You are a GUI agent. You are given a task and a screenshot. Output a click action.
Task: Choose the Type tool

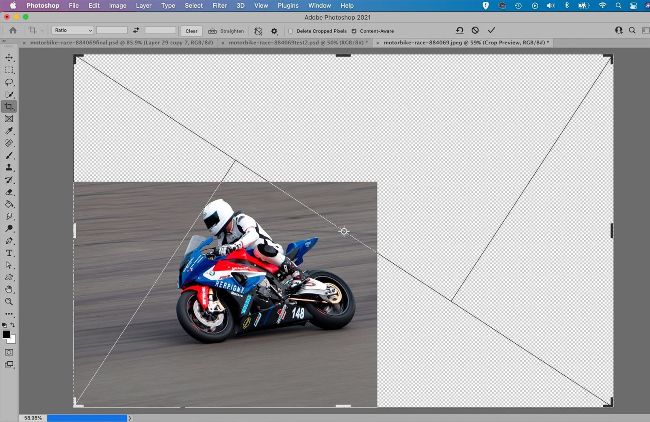click(9, 253)
